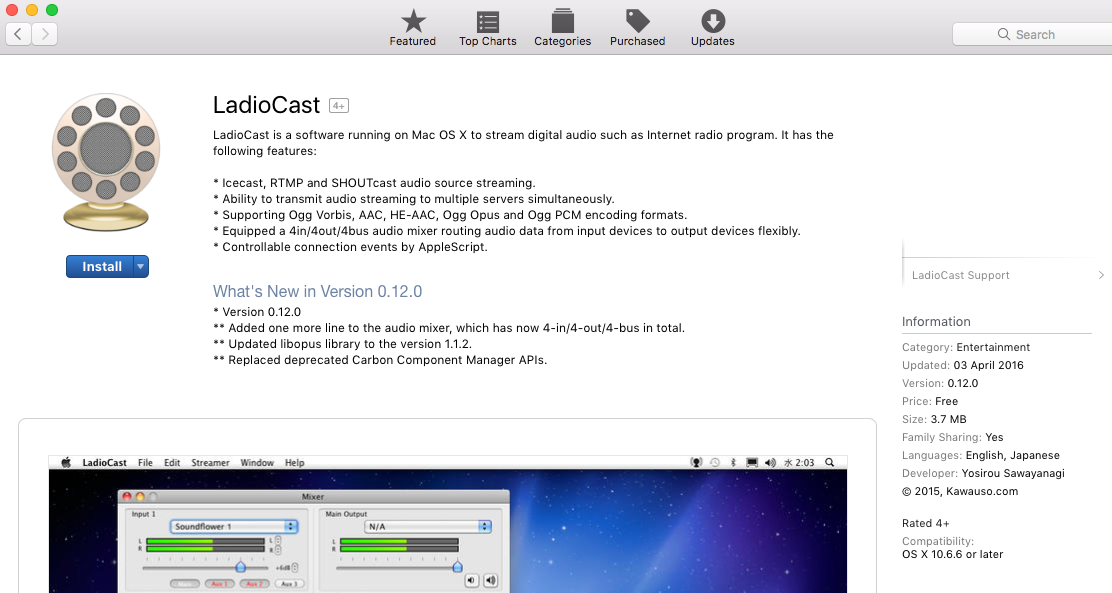1112x593 pixels.
Task: Open the Updates tab
Action: (713, 28)
